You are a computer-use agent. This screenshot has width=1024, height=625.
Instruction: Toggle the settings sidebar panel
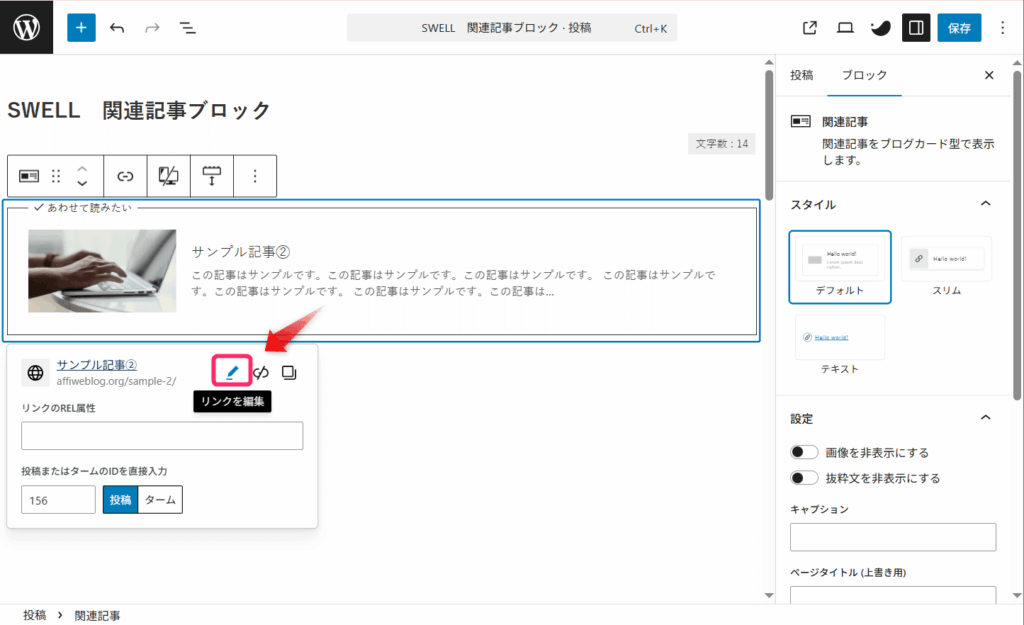(916, 27)
